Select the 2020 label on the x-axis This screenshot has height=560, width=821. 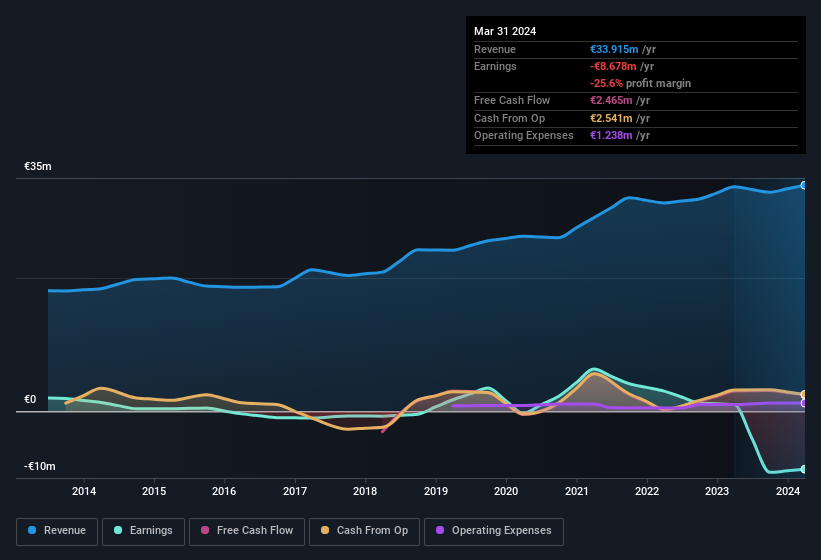pyautogui.click(x=506, y=491)
